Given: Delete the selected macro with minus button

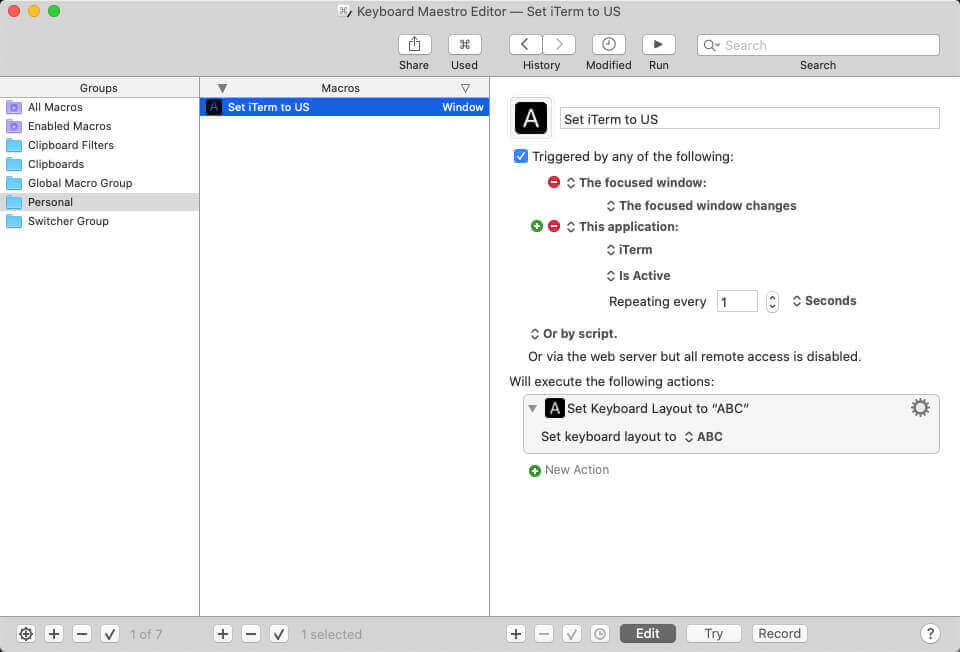Looking at the screenshot, I should (251, 634).
